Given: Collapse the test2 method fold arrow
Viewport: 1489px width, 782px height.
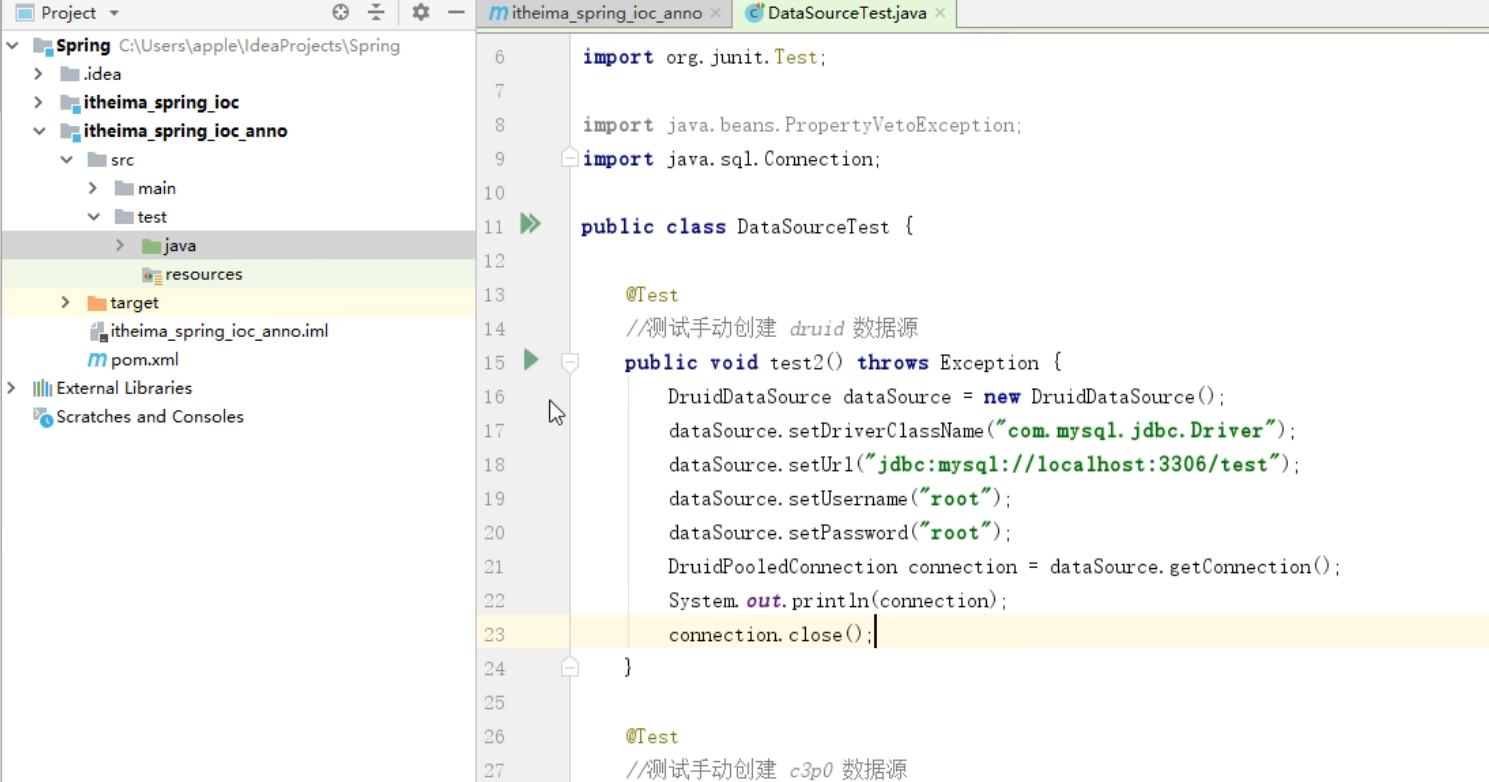Looking at the screenshot, I should point(568,362).
